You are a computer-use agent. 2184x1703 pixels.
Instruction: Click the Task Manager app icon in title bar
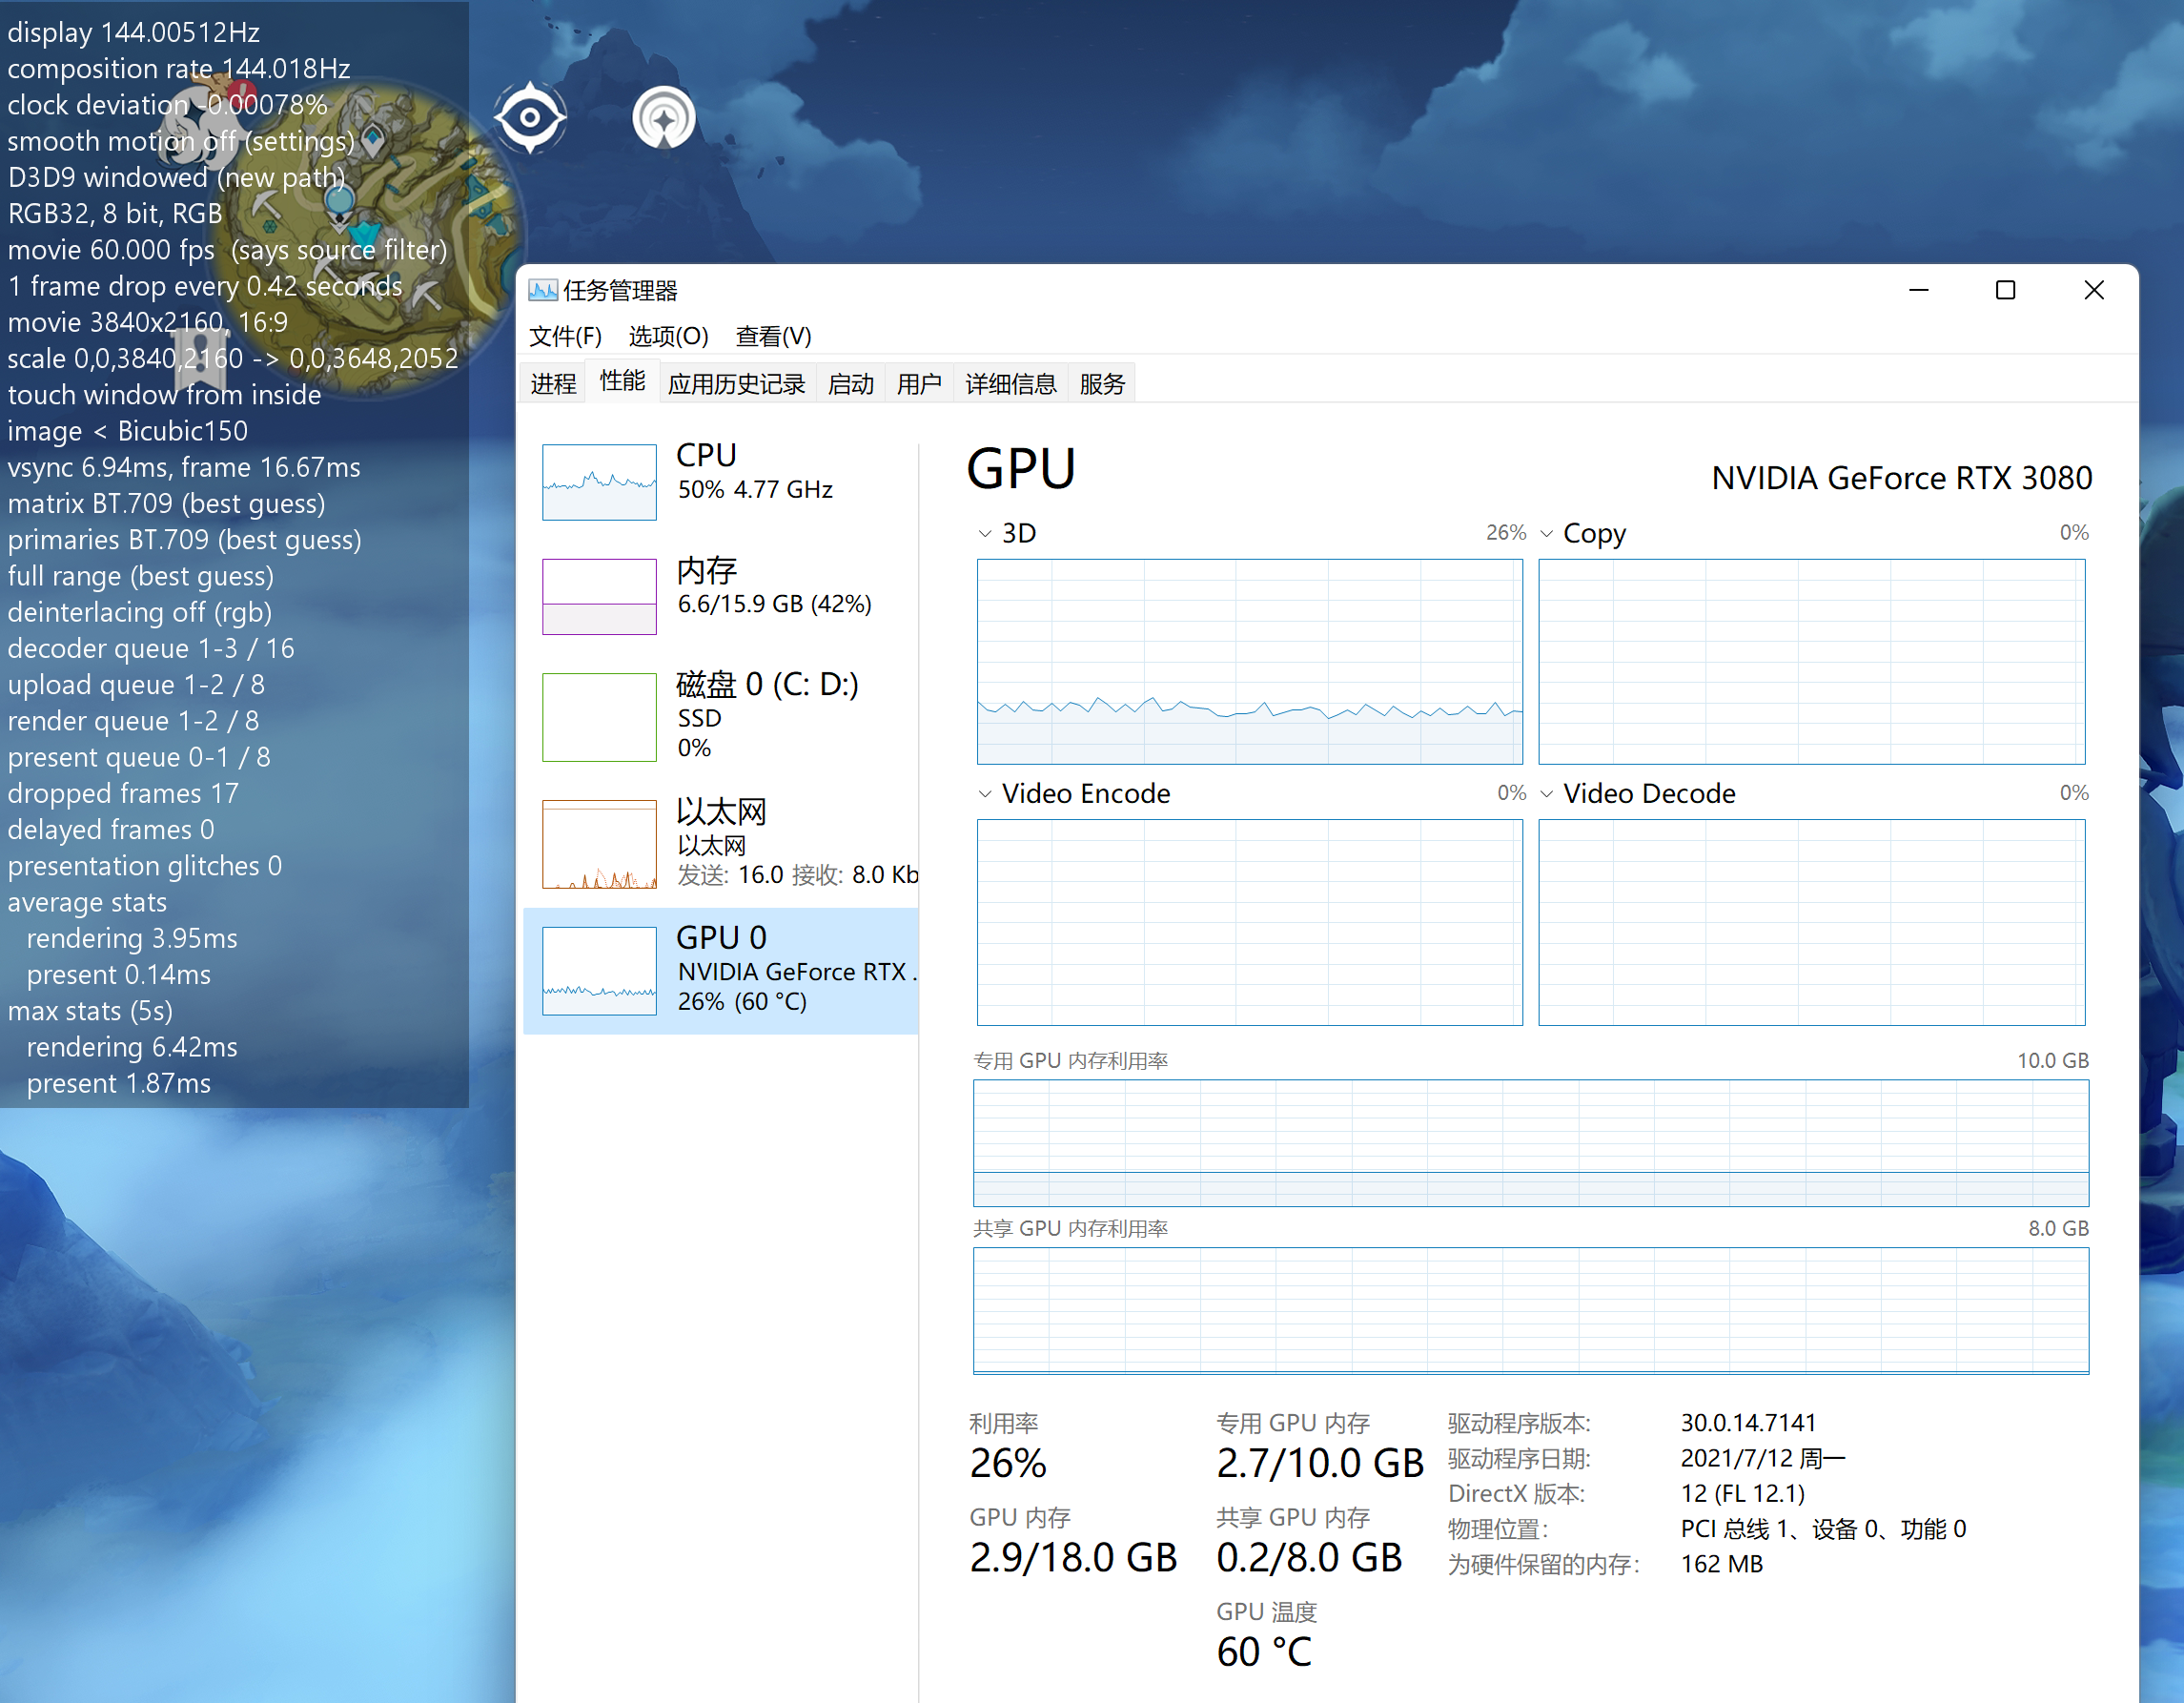(543, 291)
